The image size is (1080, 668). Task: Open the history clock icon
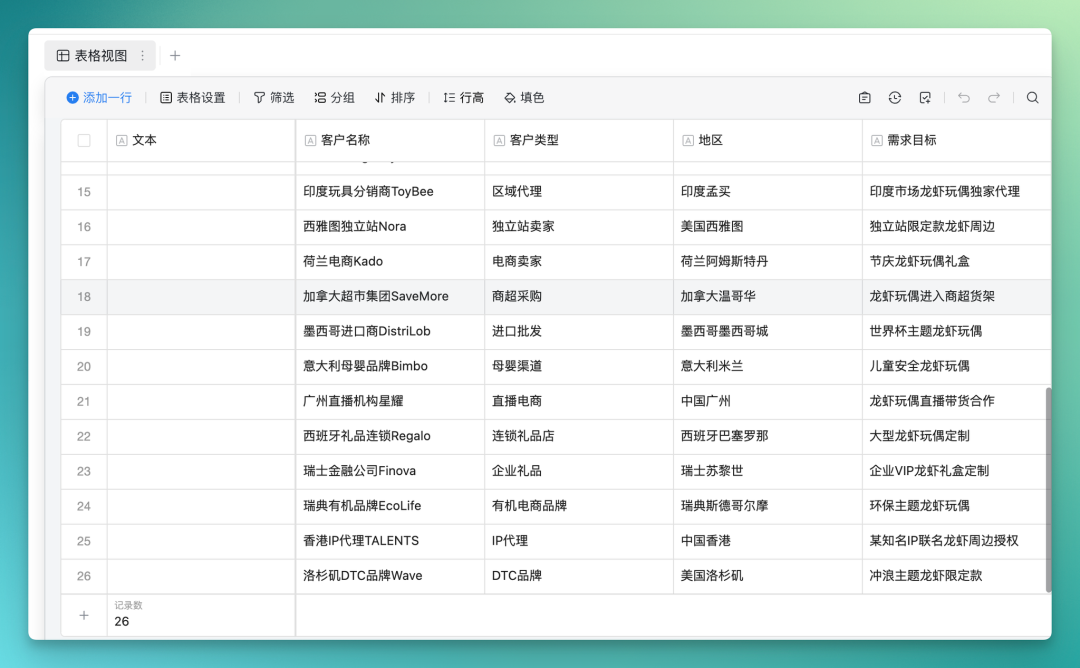pyautogui.click(x=895, y=98)
